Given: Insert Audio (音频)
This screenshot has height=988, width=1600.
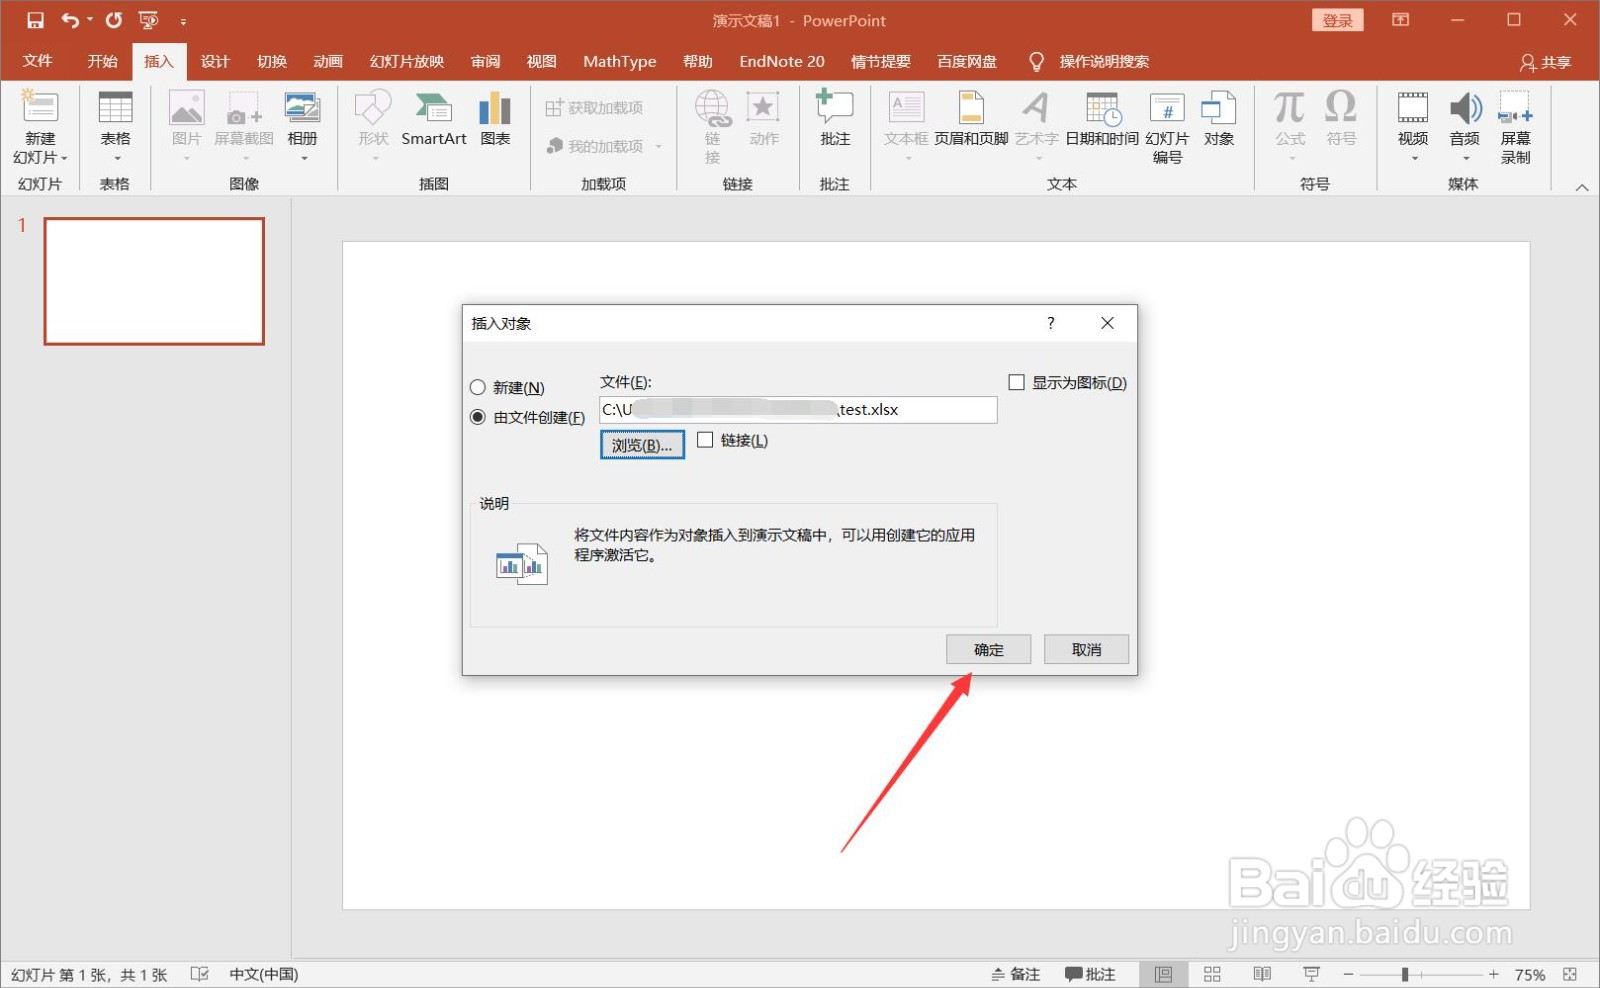Looking at the screenshot, I should (1465, 127).
